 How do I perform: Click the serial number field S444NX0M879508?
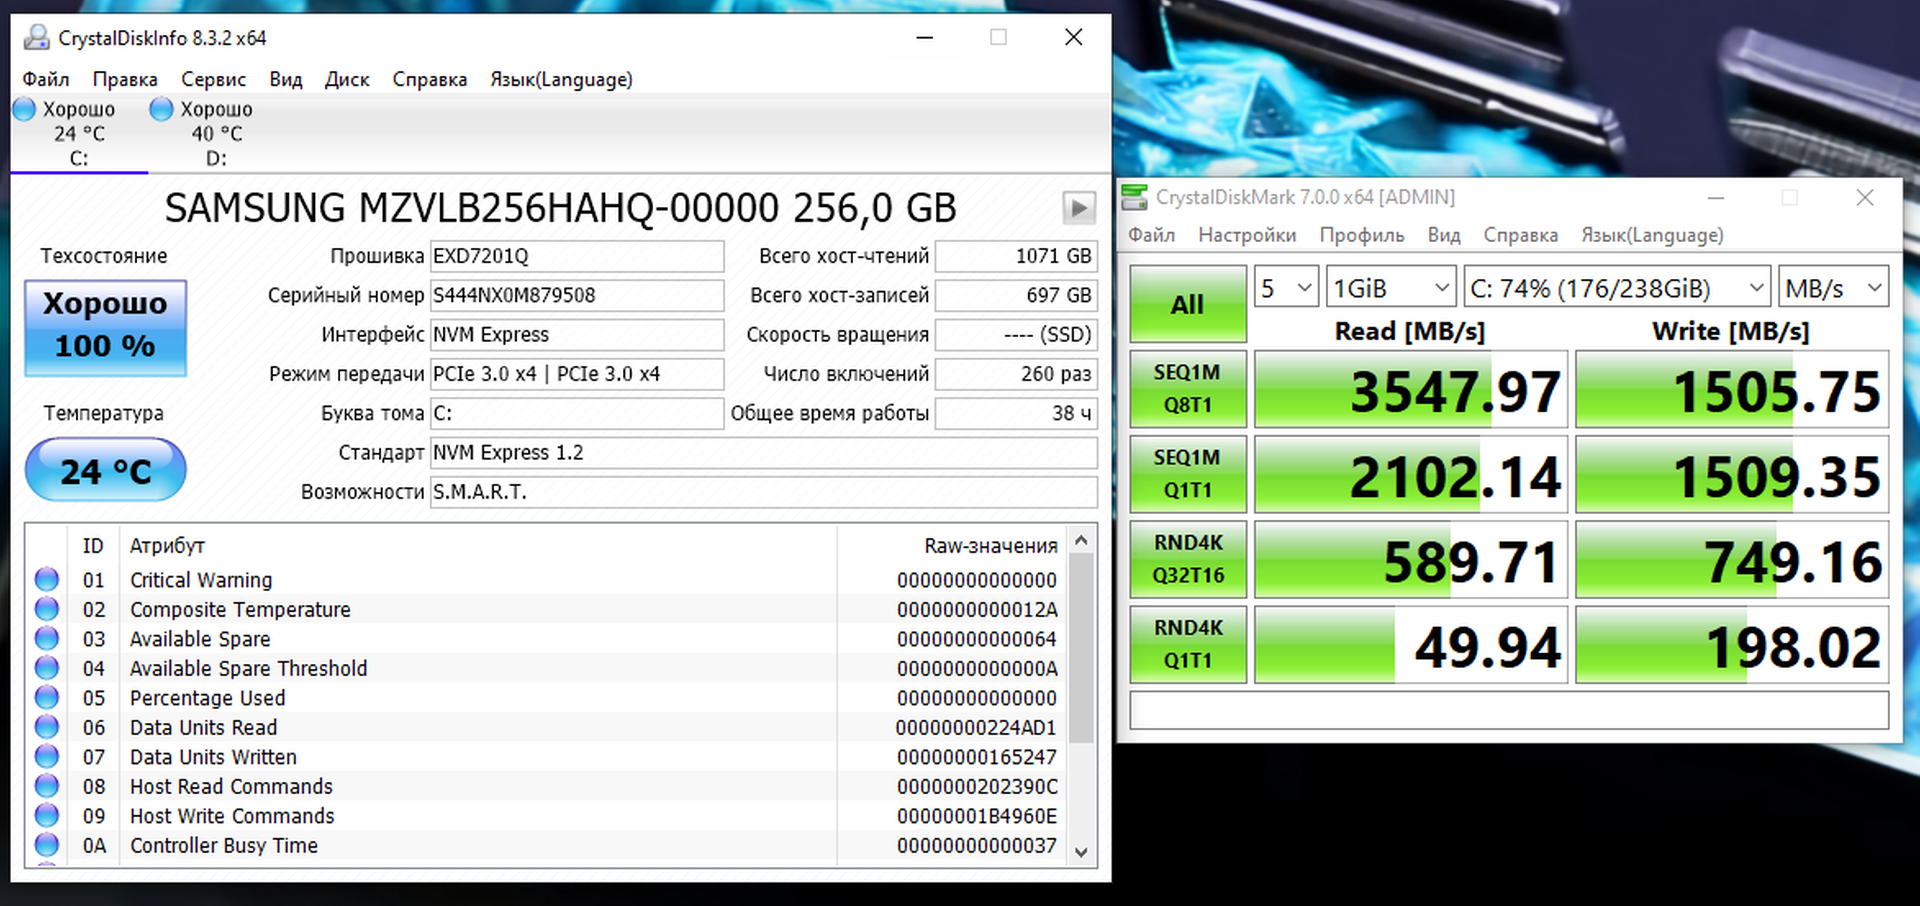tap(577, 295)
